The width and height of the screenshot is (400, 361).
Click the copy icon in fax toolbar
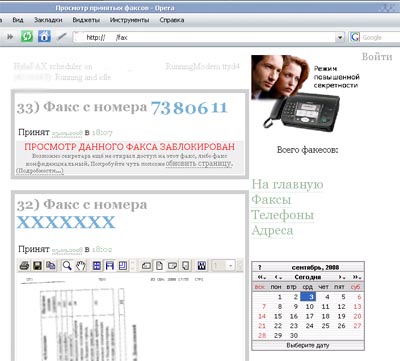coord(51,266)
